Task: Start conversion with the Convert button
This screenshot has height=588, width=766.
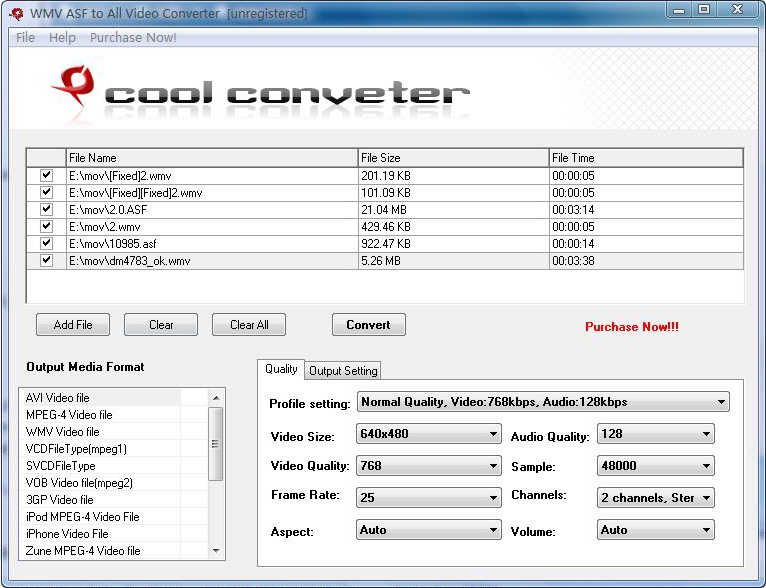Action: coord(368,325)
